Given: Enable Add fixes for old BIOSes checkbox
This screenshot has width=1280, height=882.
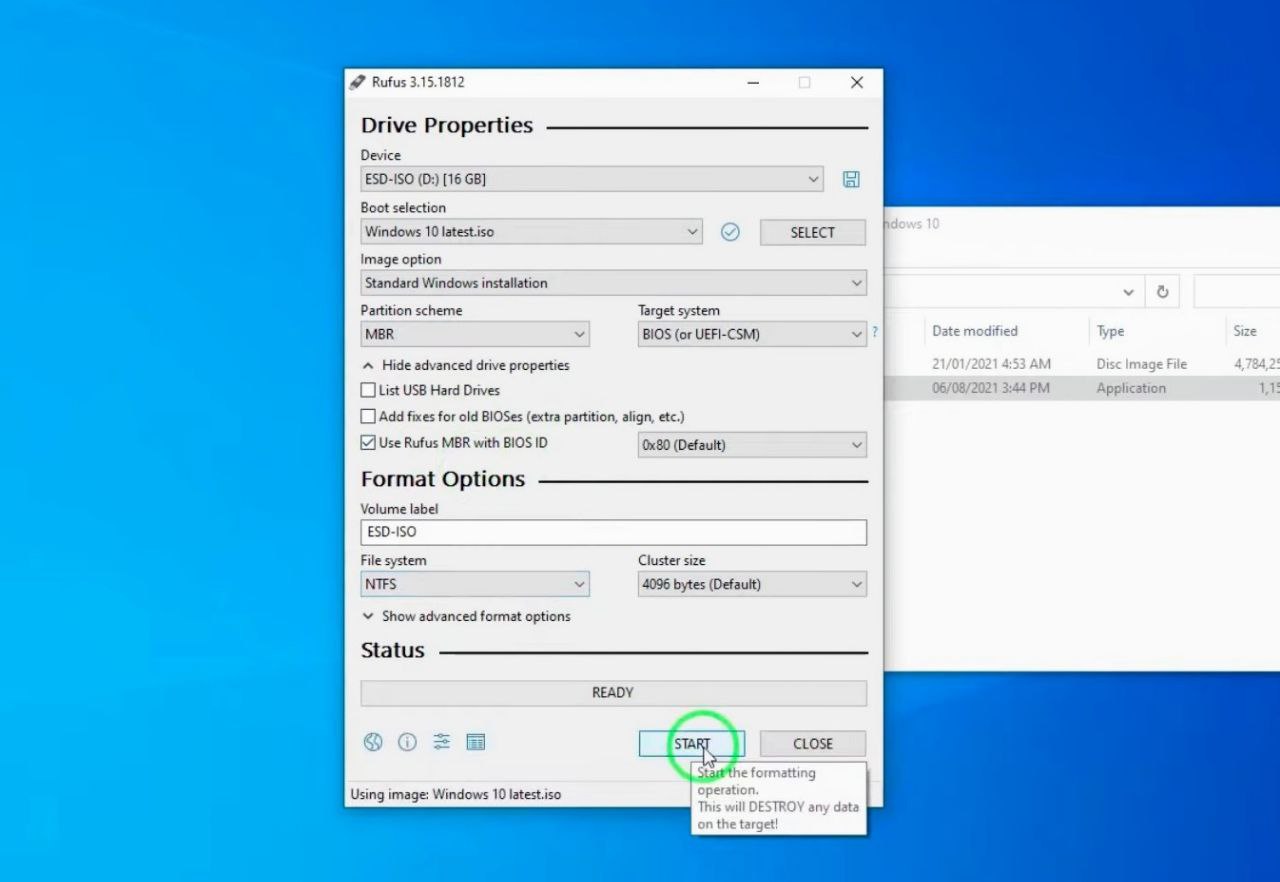Looking at the screenshot, I should click(368, 416).
